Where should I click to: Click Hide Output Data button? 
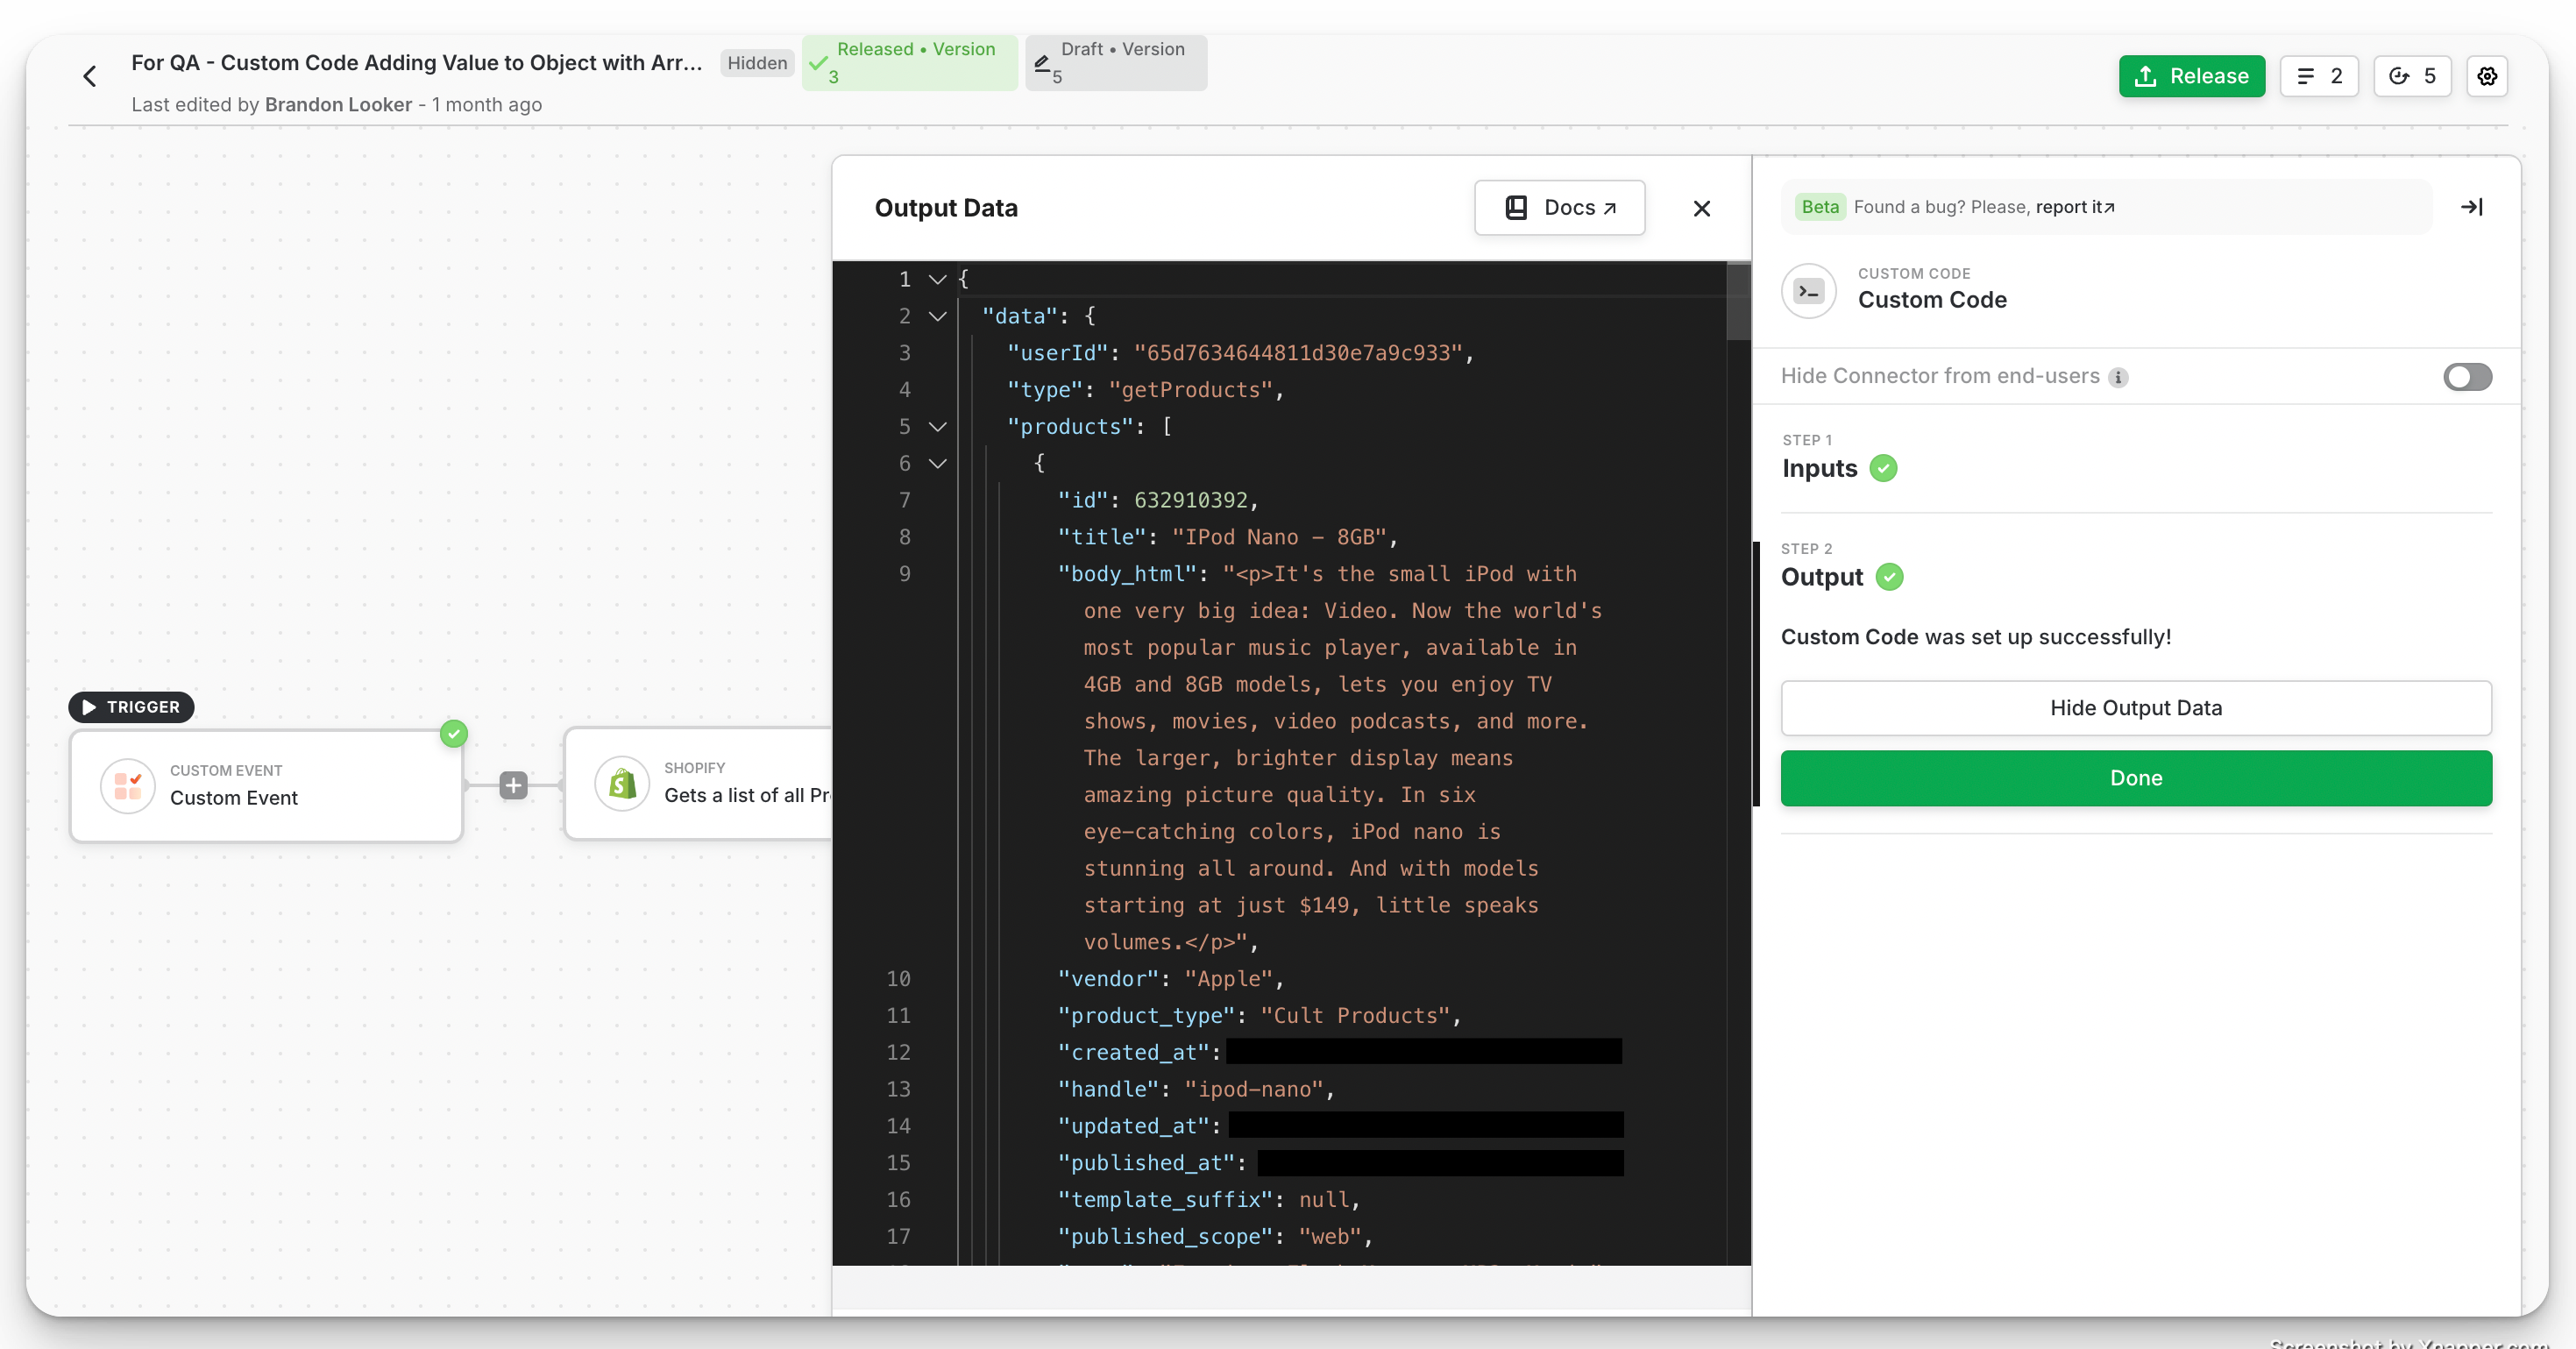point(2135,708)
